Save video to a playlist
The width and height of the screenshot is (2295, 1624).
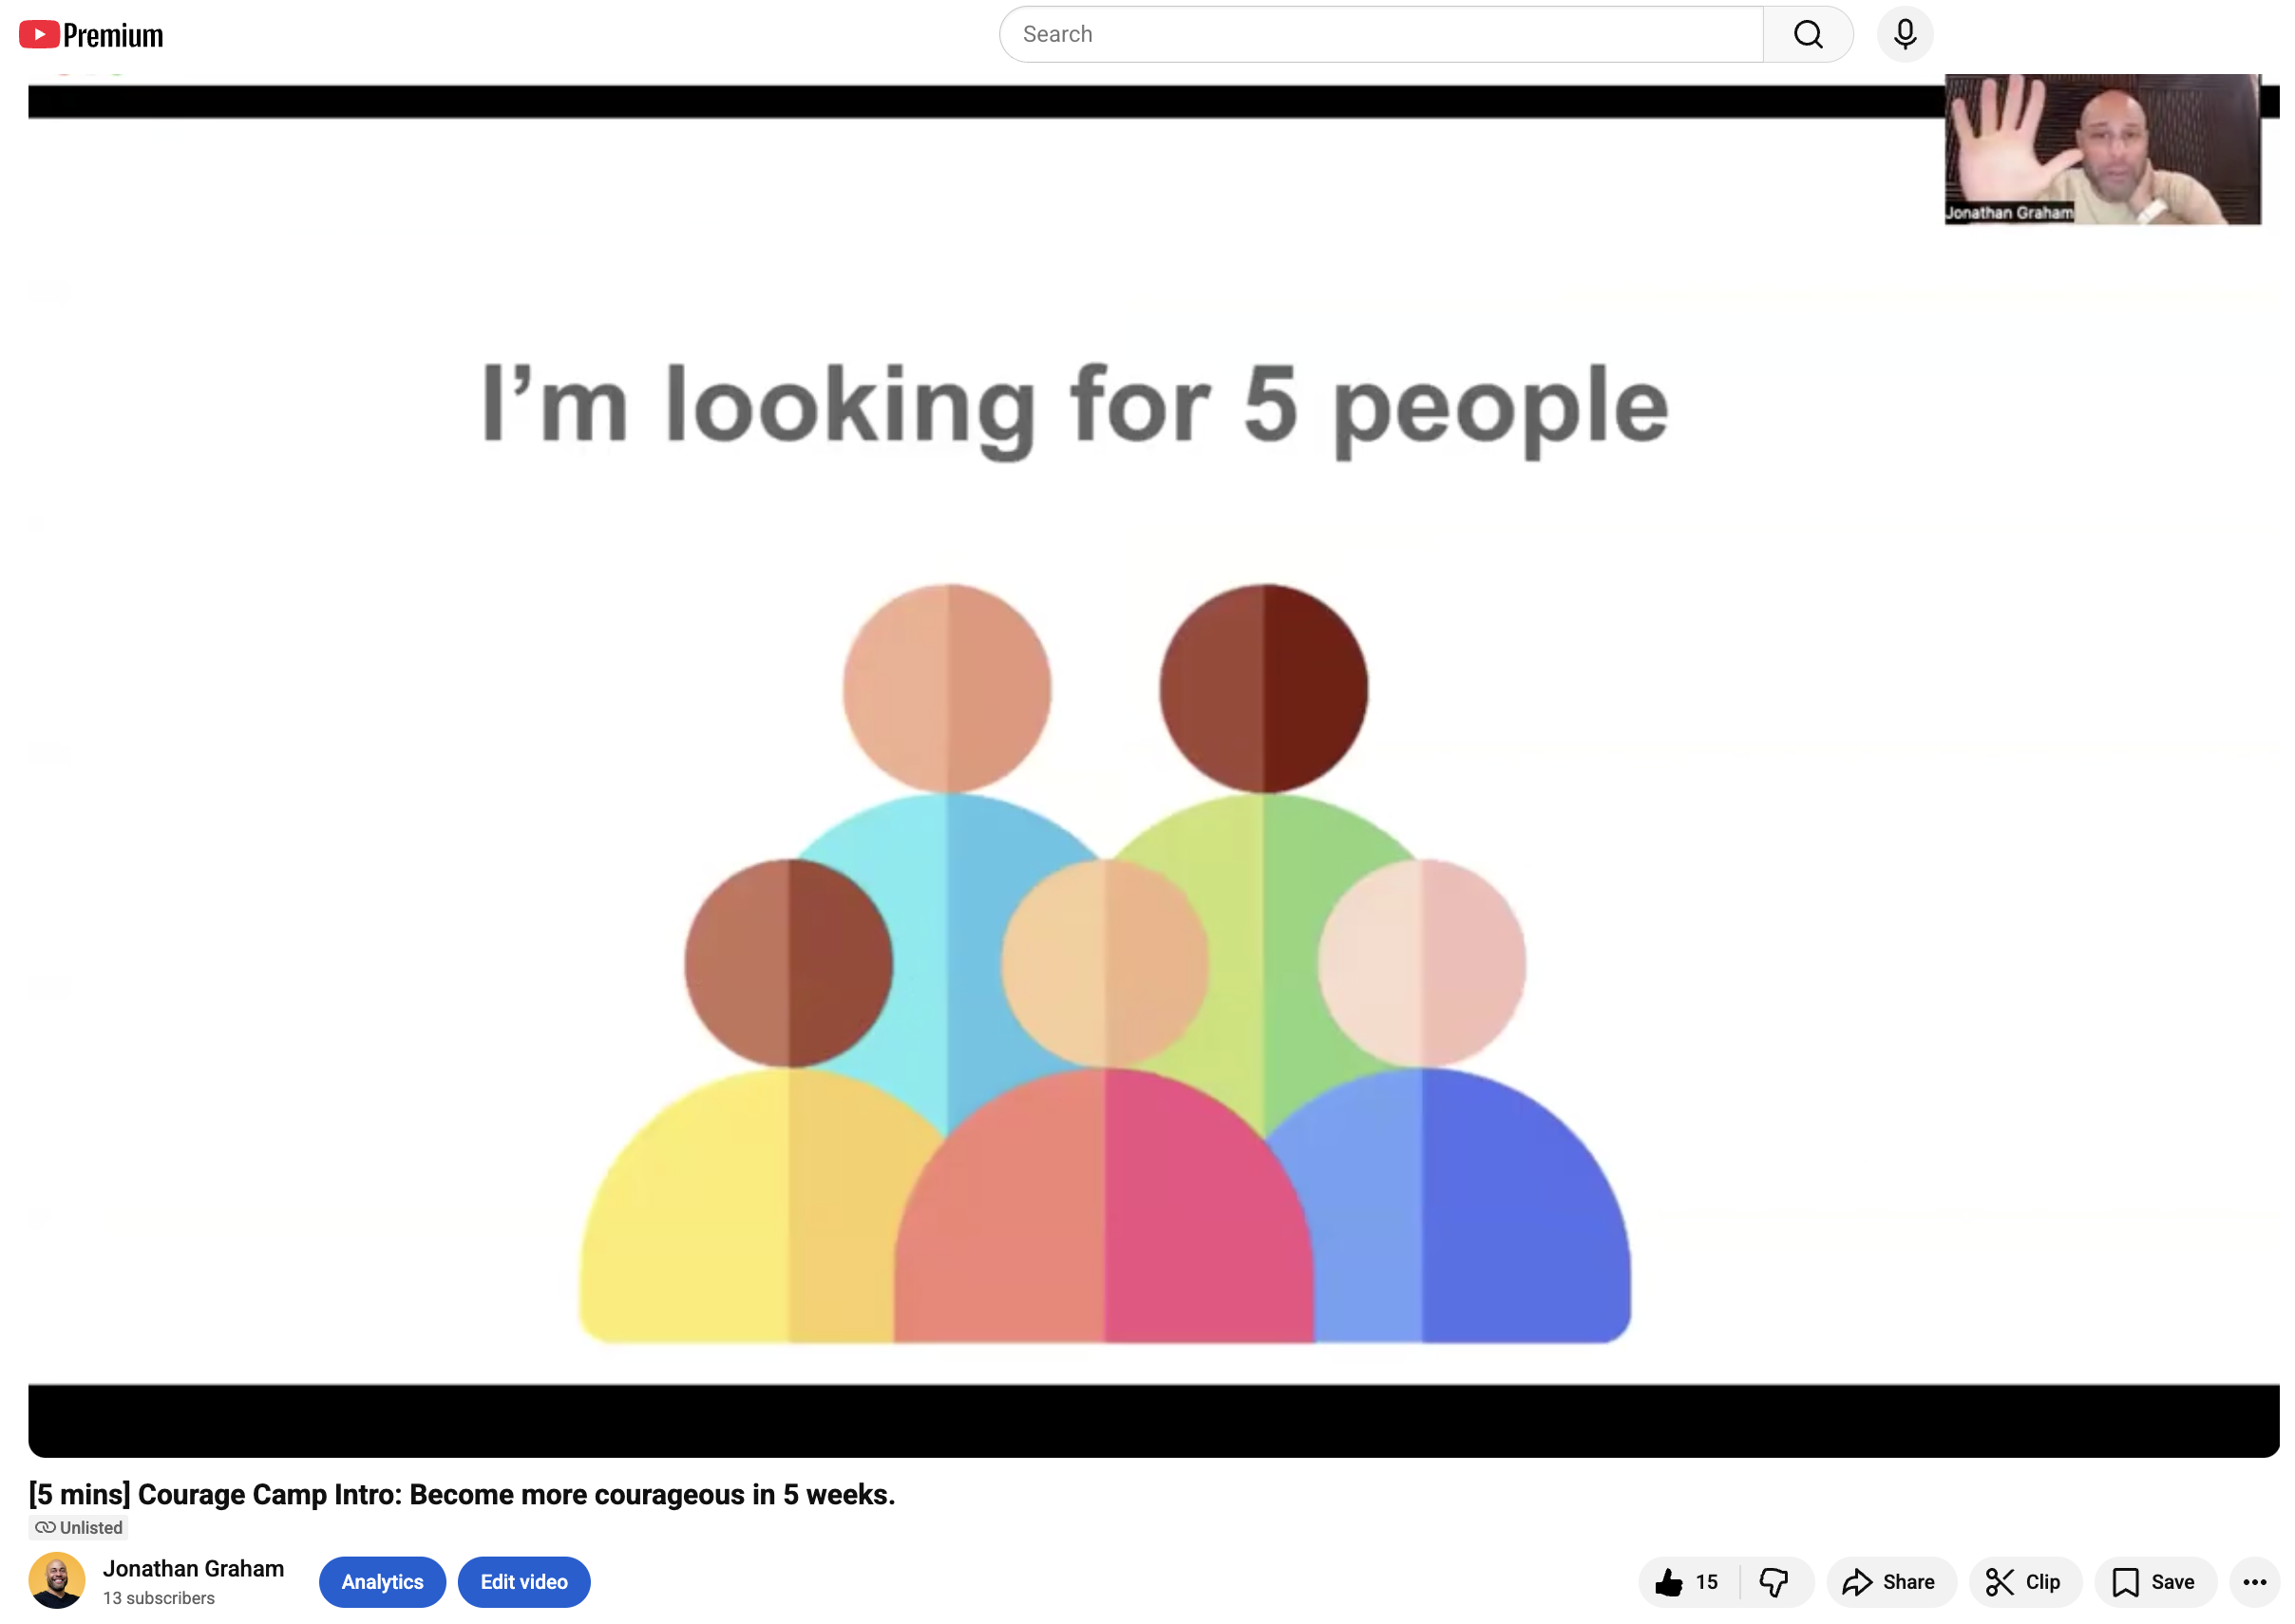tap(2154, 1582)
